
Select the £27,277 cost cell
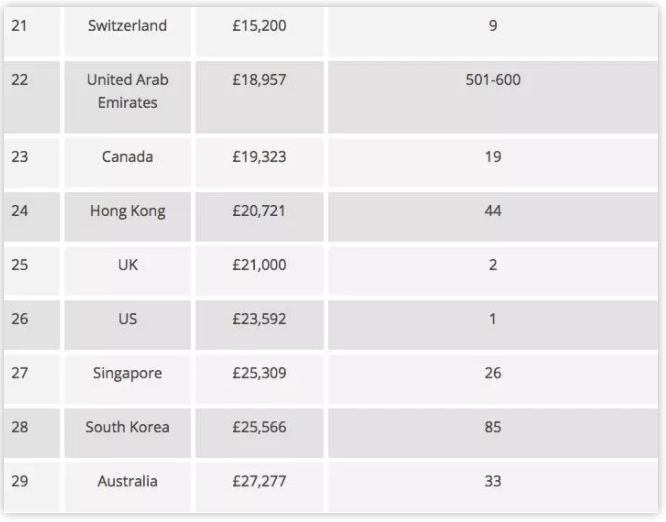click(x=259, y=487)
